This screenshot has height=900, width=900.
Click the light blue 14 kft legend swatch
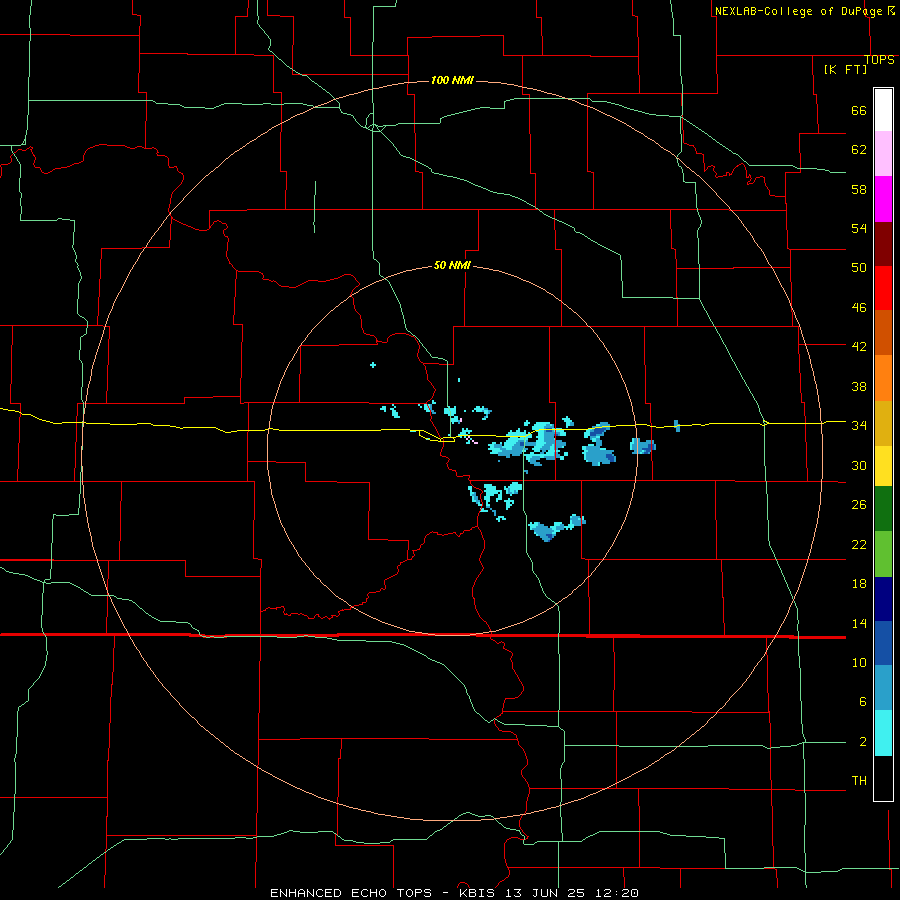(x=883, y=688)
